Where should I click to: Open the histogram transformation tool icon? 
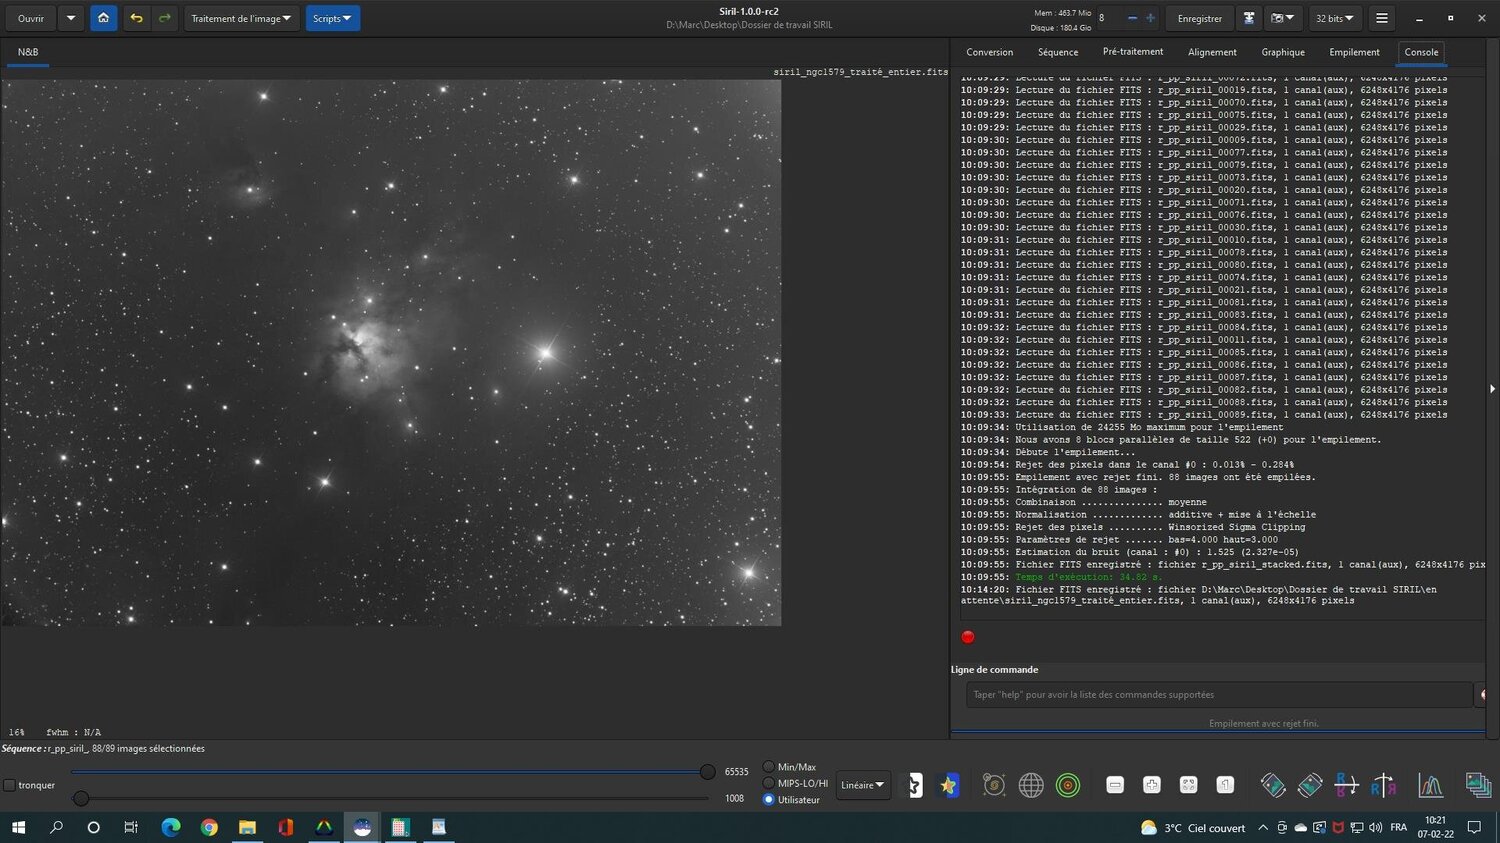point(1430,786)
